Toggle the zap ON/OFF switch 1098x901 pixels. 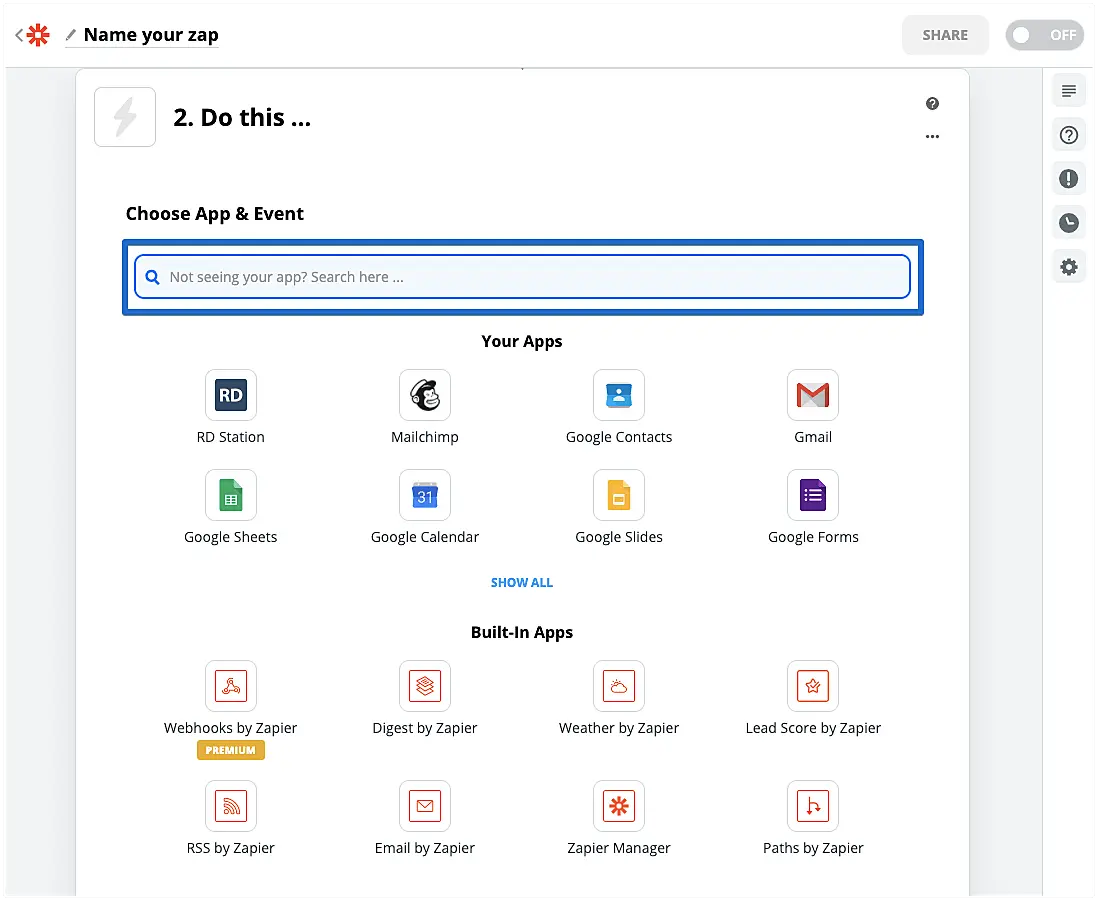tap(1044, 35)
